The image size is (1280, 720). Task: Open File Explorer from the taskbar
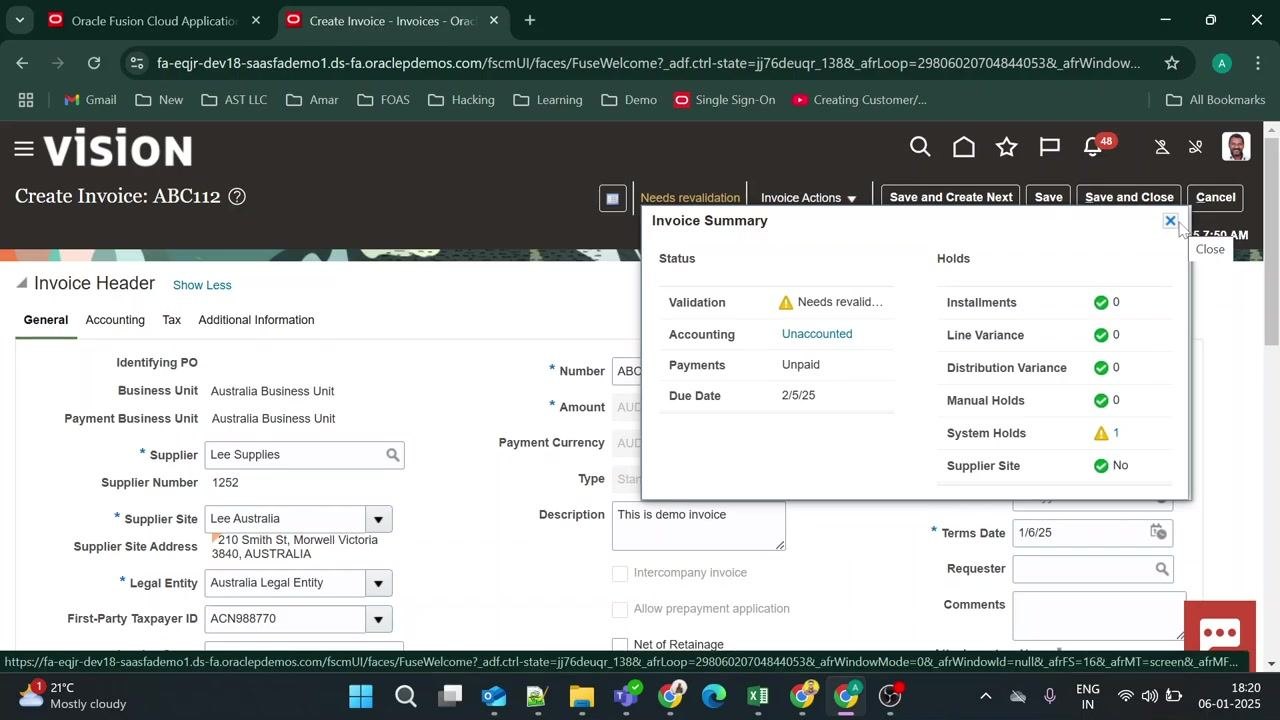582,696
